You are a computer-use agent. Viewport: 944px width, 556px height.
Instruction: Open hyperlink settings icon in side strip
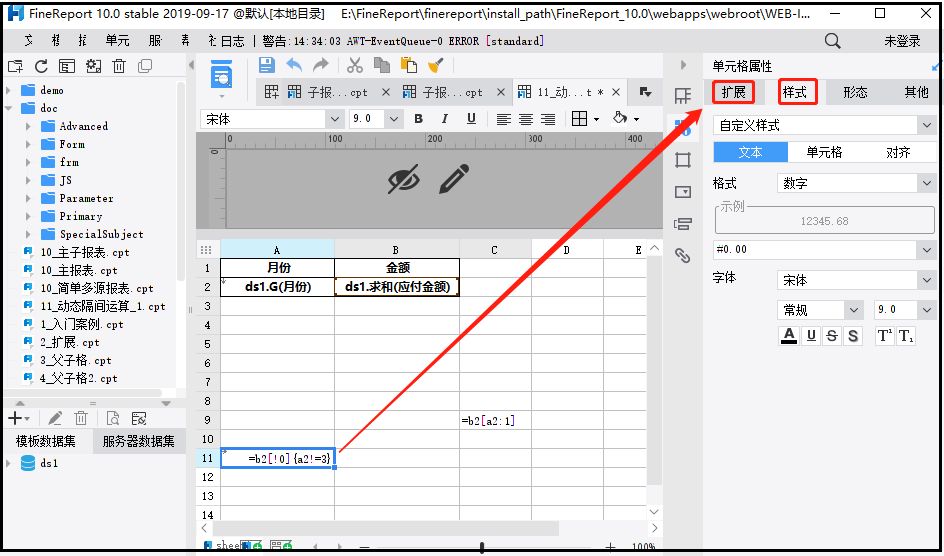click(682, 256)
